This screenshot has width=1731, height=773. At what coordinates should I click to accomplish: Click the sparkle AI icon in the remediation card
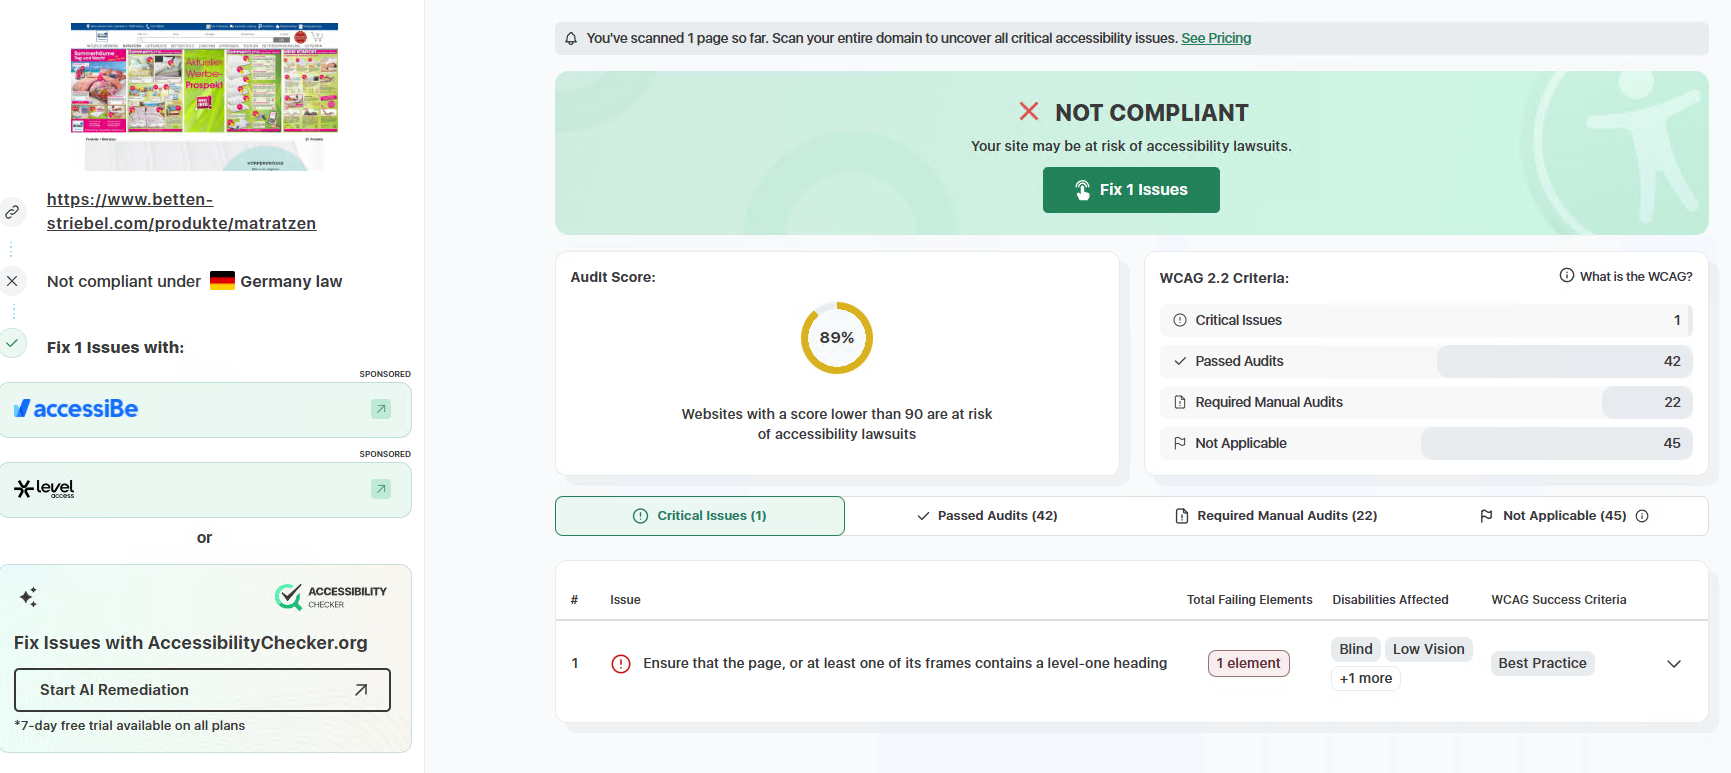coord(28,597)
